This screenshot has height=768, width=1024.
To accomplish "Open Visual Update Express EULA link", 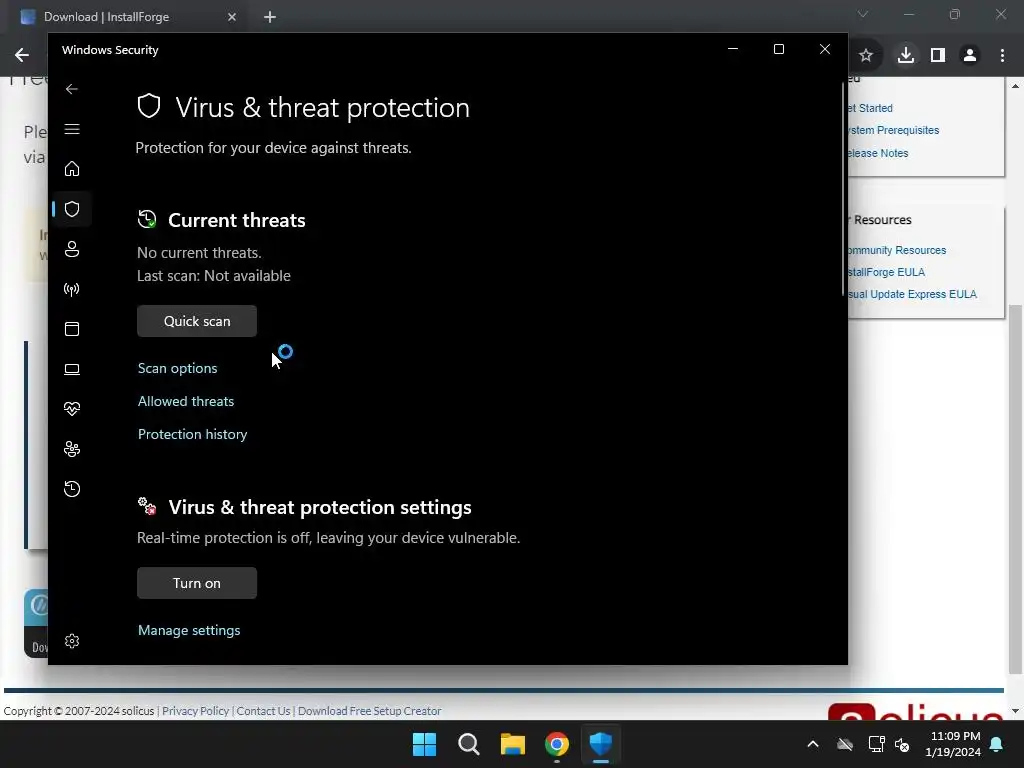I will coord(913,294).
